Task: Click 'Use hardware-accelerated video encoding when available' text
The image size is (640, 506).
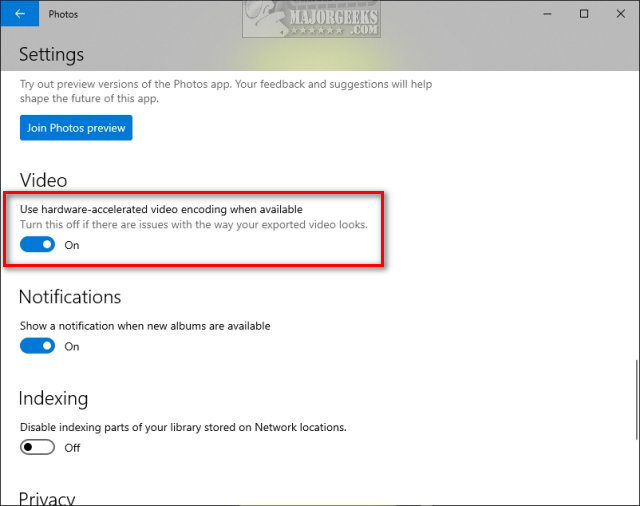Action: pyautogui.click(x=161, y=209)
